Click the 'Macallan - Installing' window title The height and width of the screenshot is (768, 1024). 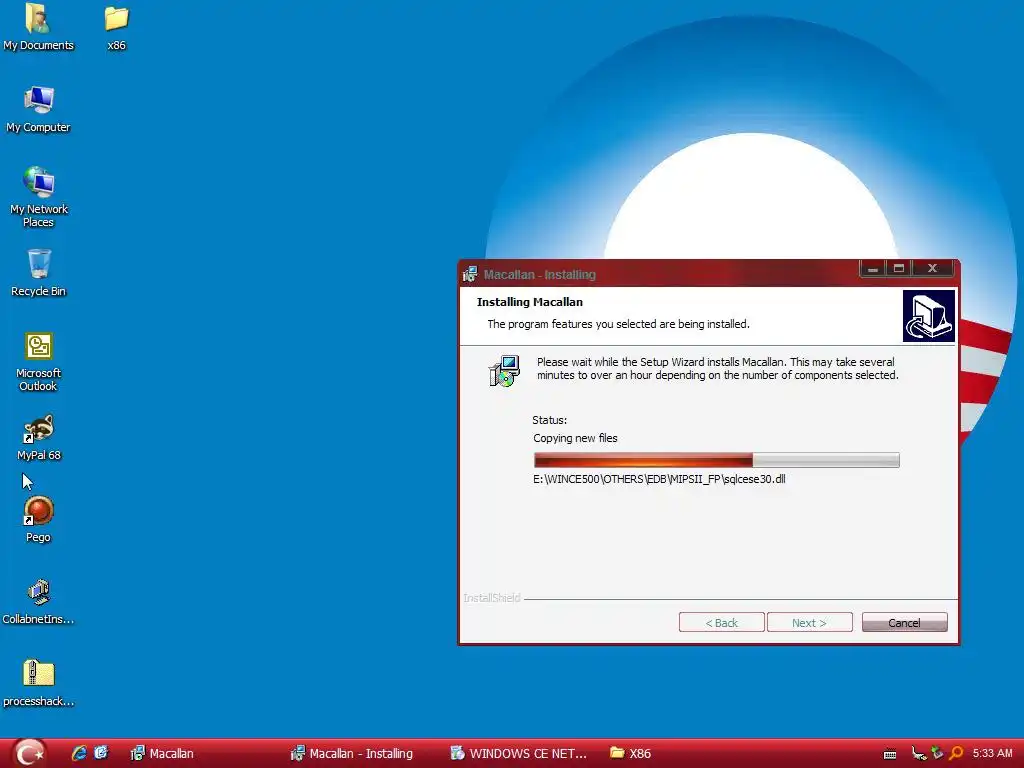[539, 275]
